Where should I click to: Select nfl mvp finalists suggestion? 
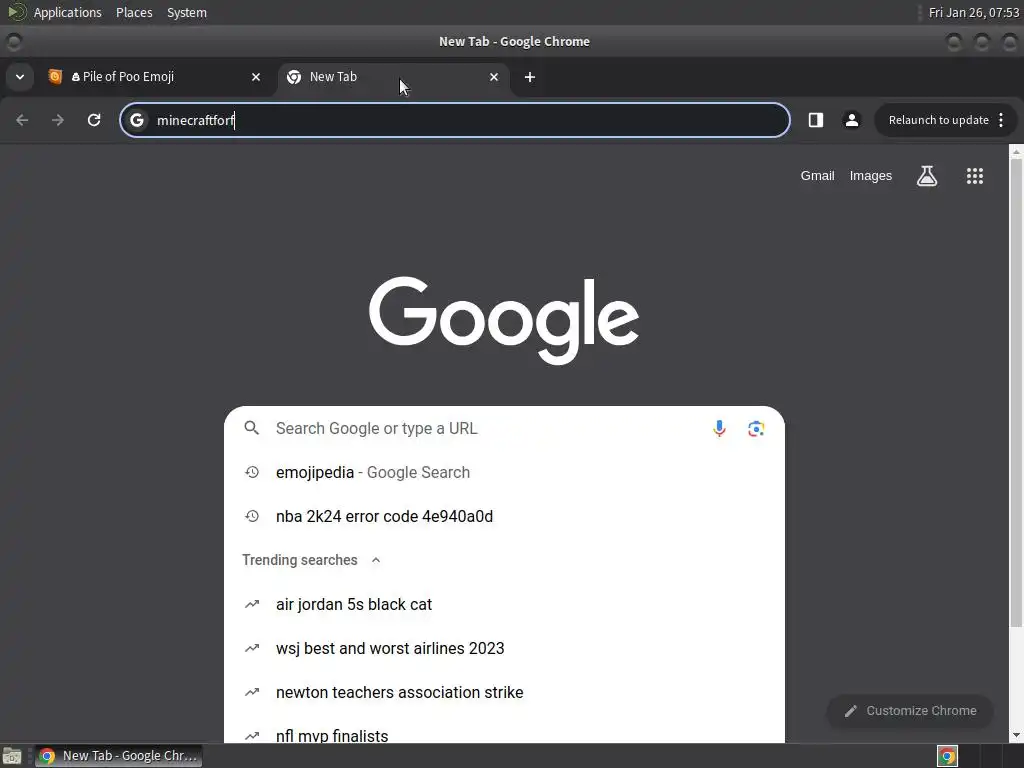click(504, 731)
